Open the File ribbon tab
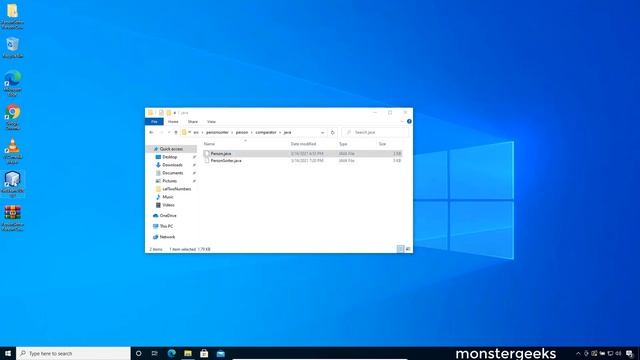This screenshot has height=360, width=640. (x=154, y=122)
